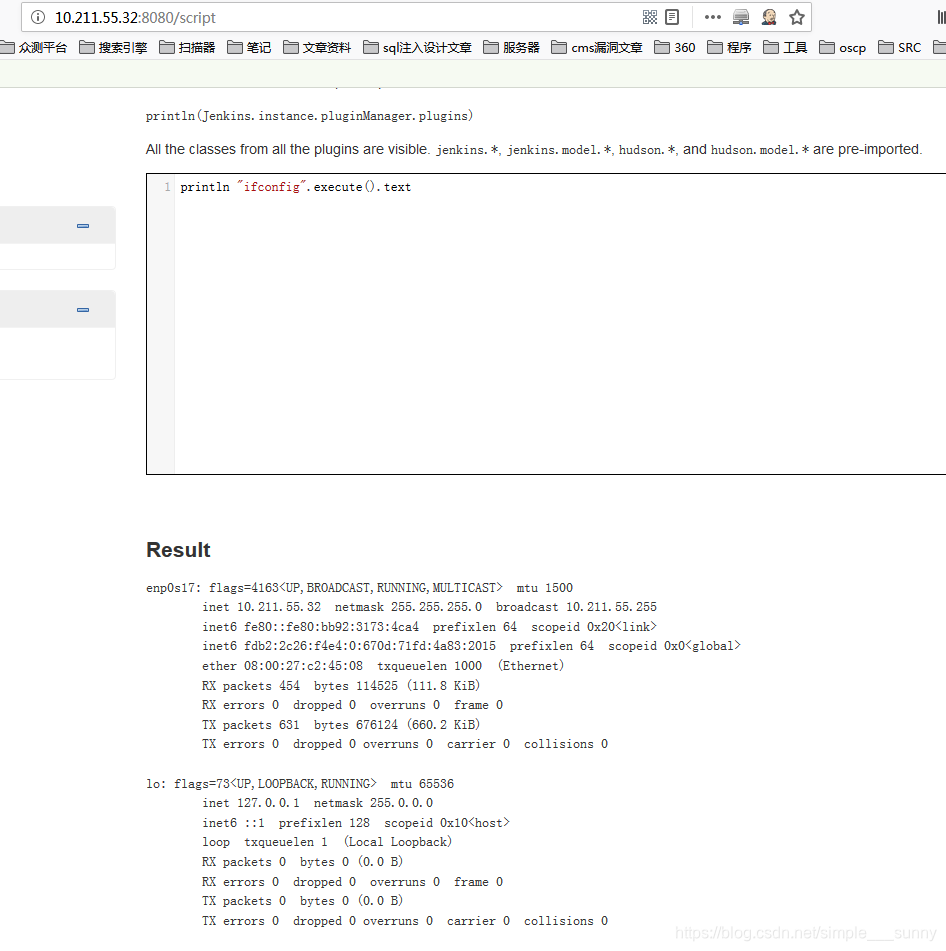Click the network server extension icon
The height and width of the screenshot is (951, 946).
coord(741,17)
